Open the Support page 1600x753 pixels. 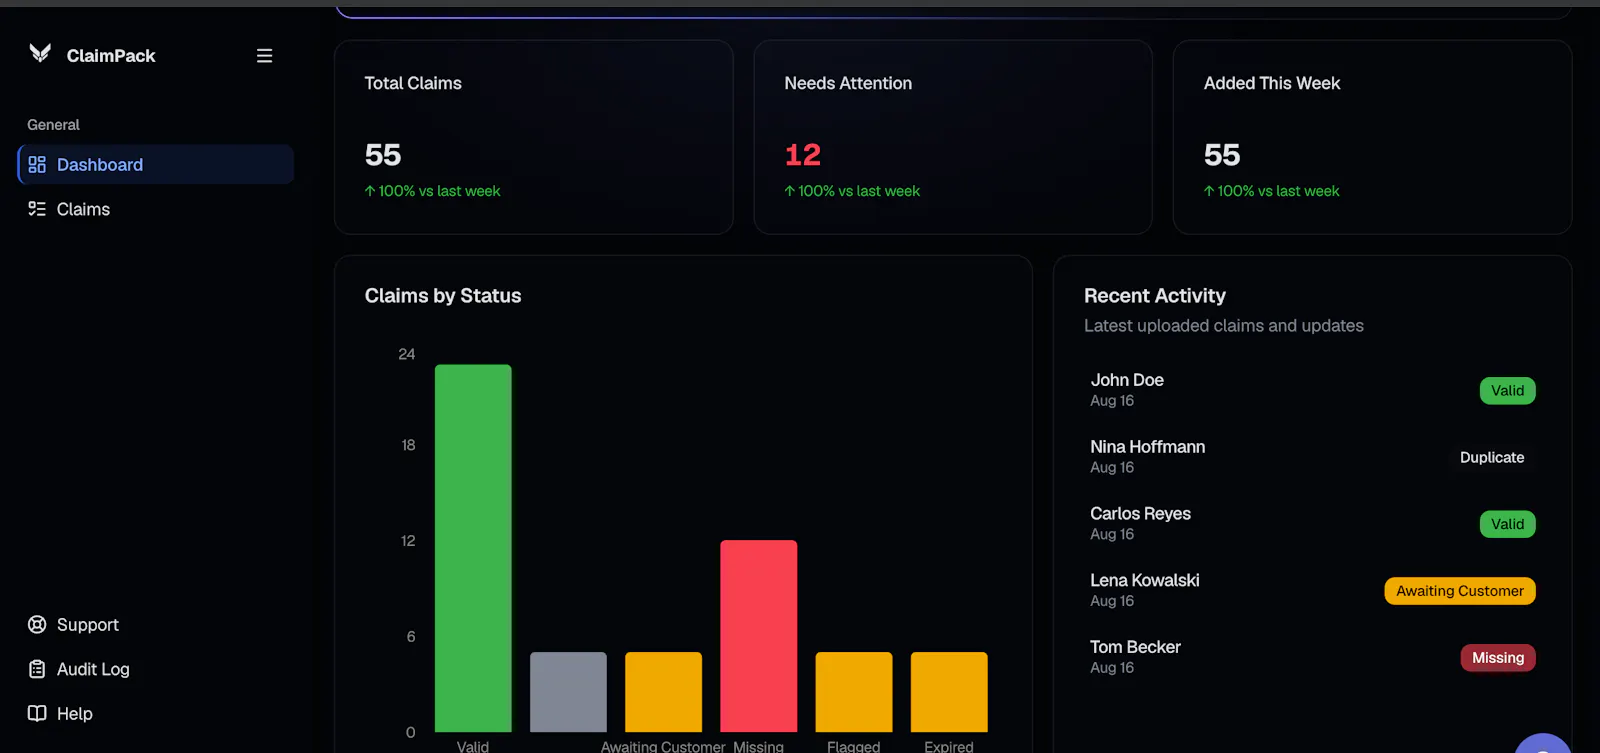pos(88,625)
